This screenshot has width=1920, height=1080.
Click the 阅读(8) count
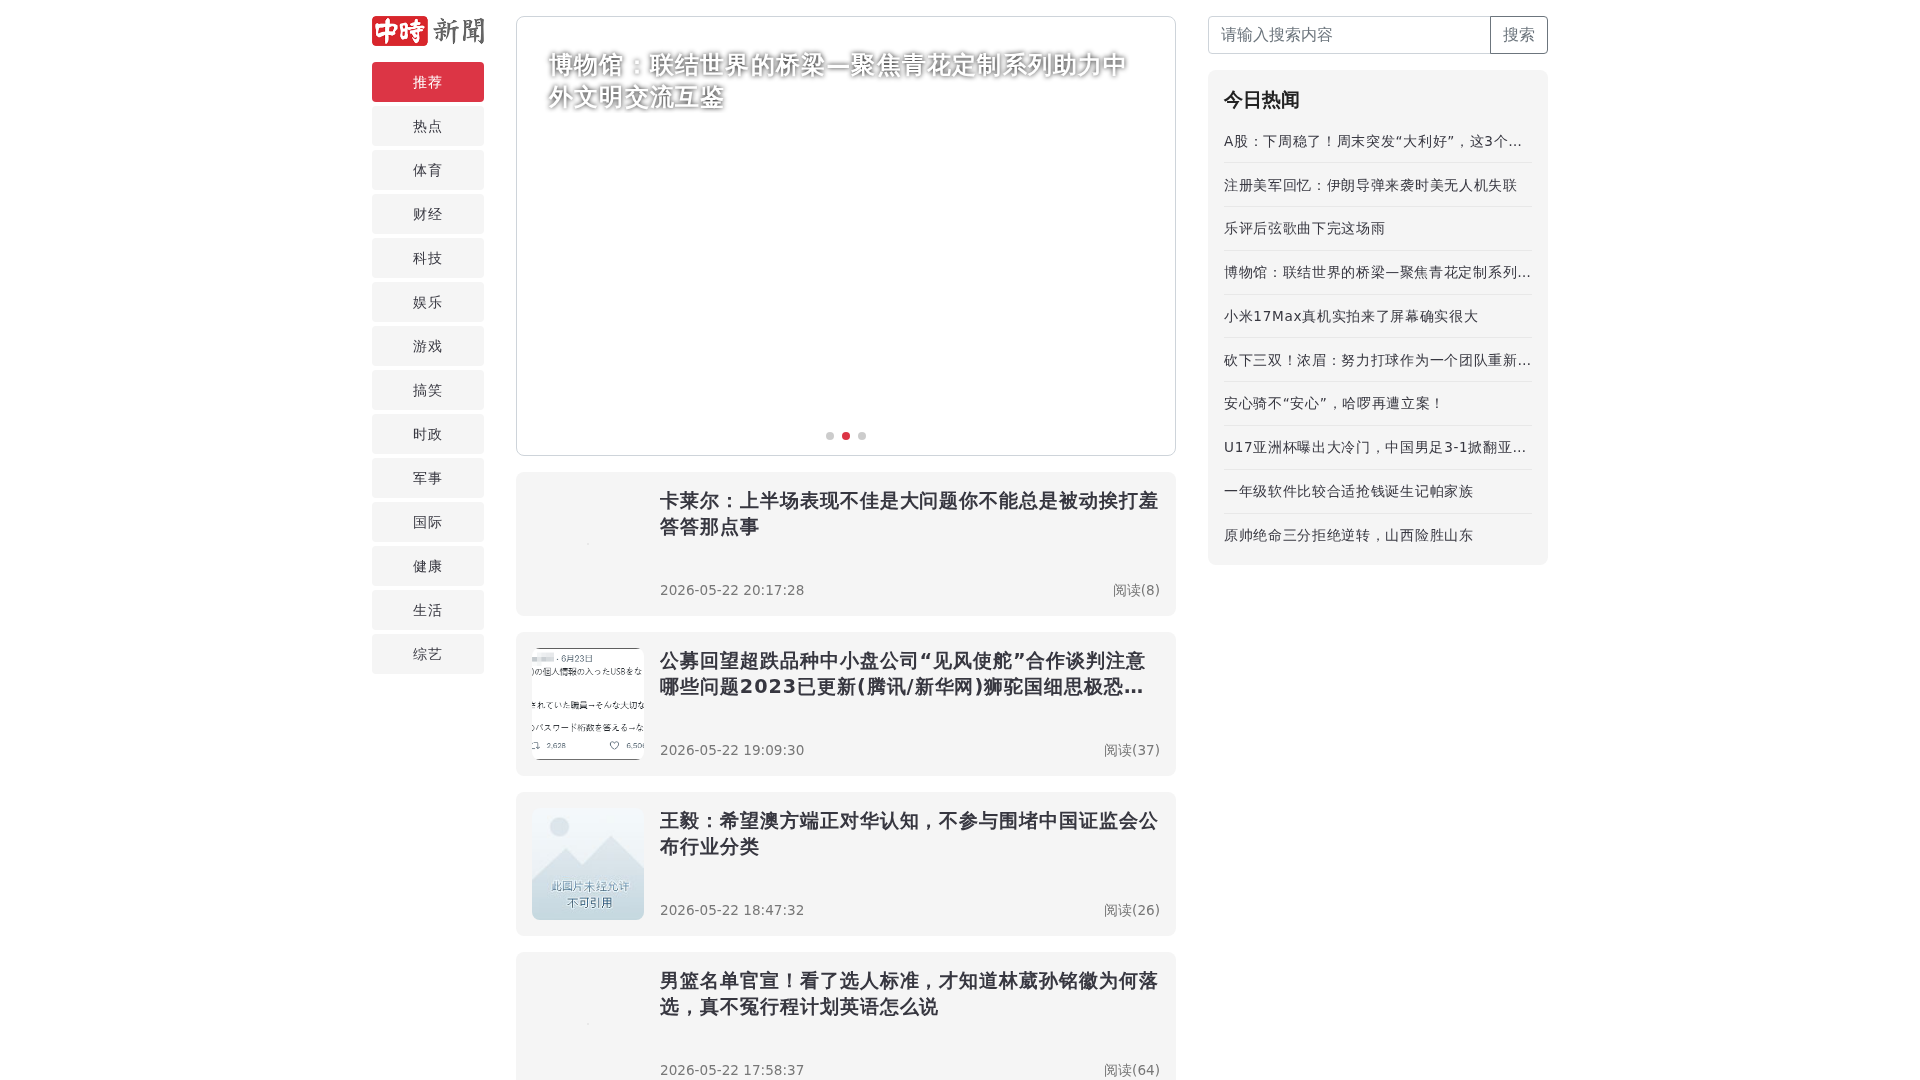tap(1136, 590)
